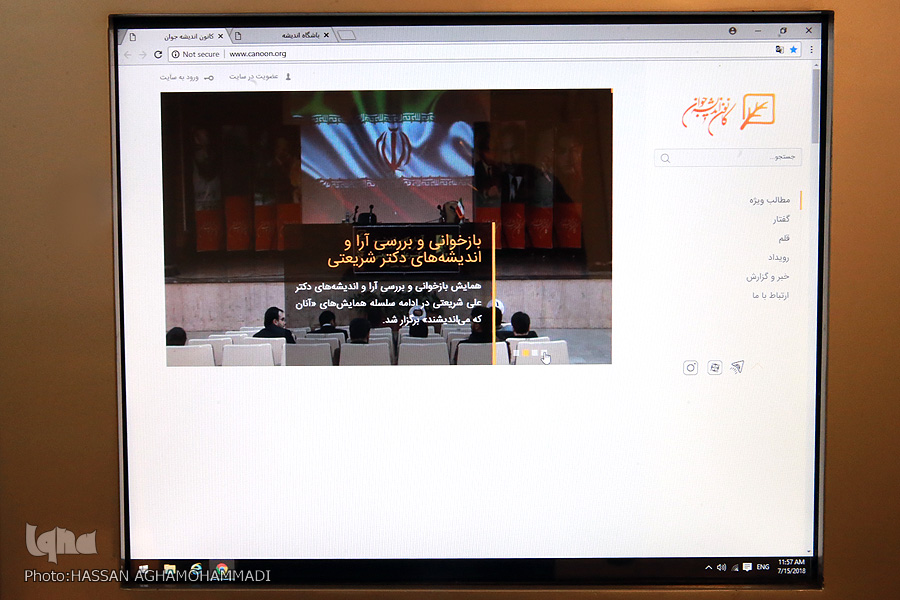The width and height of the screenshot is (900, 600).
Task: Open the Aparat icon beside Instagram
Action: tap(715, 367)
